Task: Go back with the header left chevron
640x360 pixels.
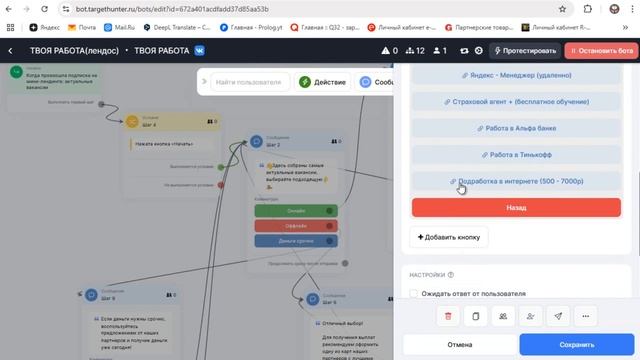Action: (x=11, y=51)
